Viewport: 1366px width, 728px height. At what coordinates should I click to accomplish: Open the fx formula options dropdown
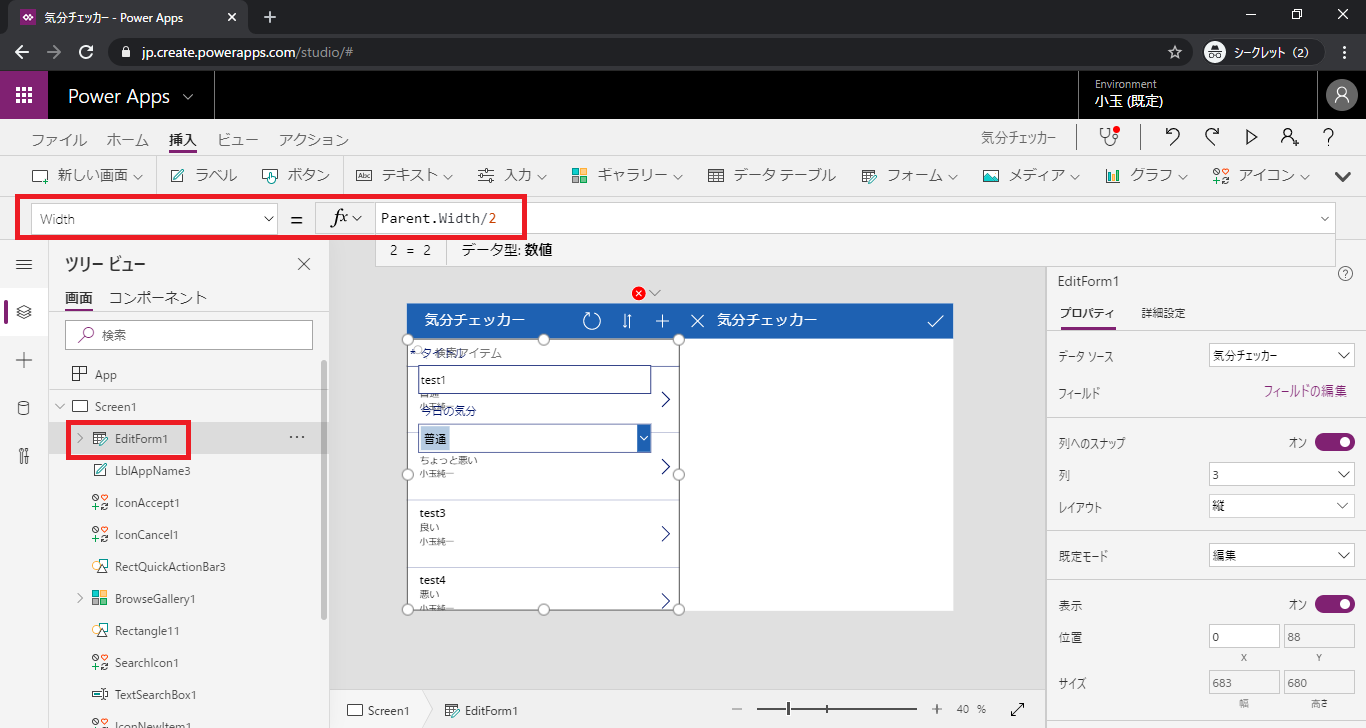click(x=345, y=219)
